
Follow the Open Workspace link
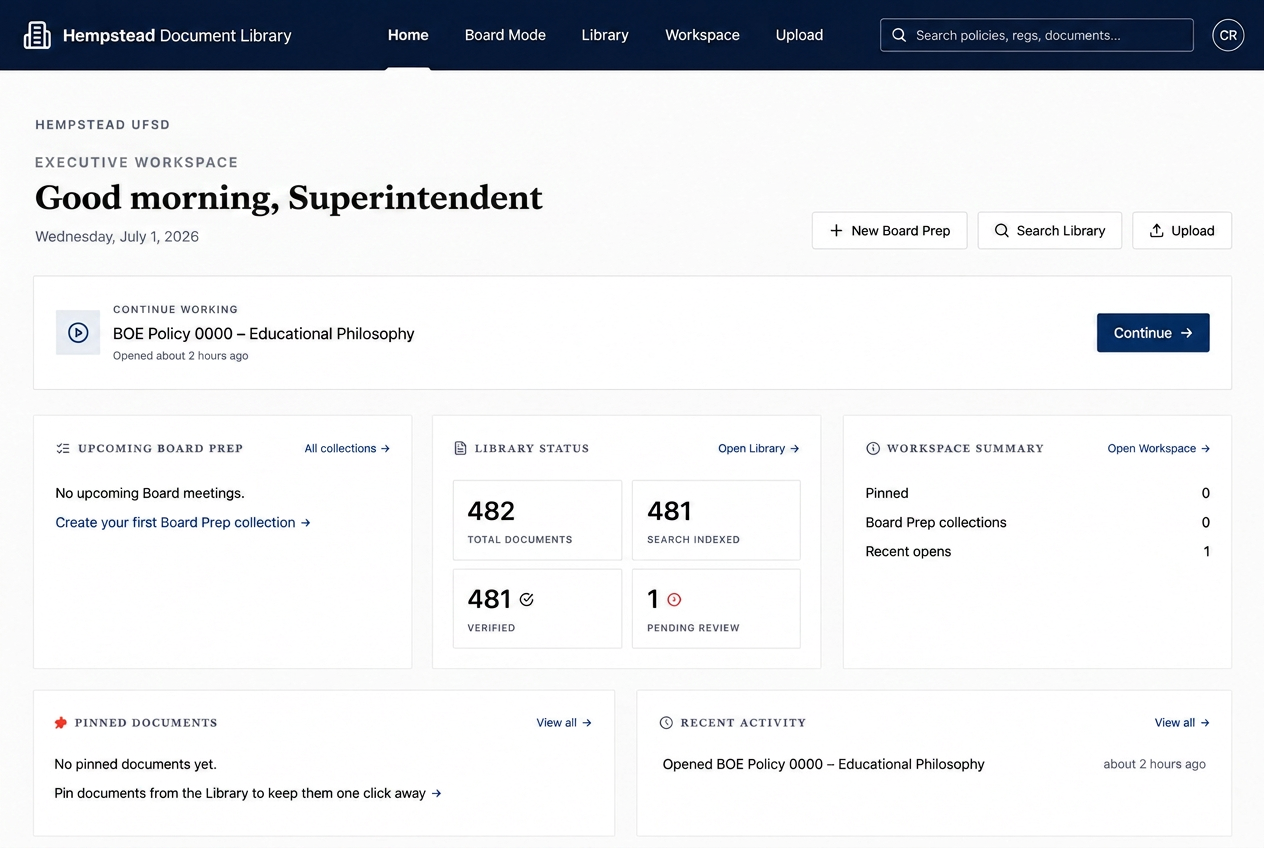tap(1159, 449)
